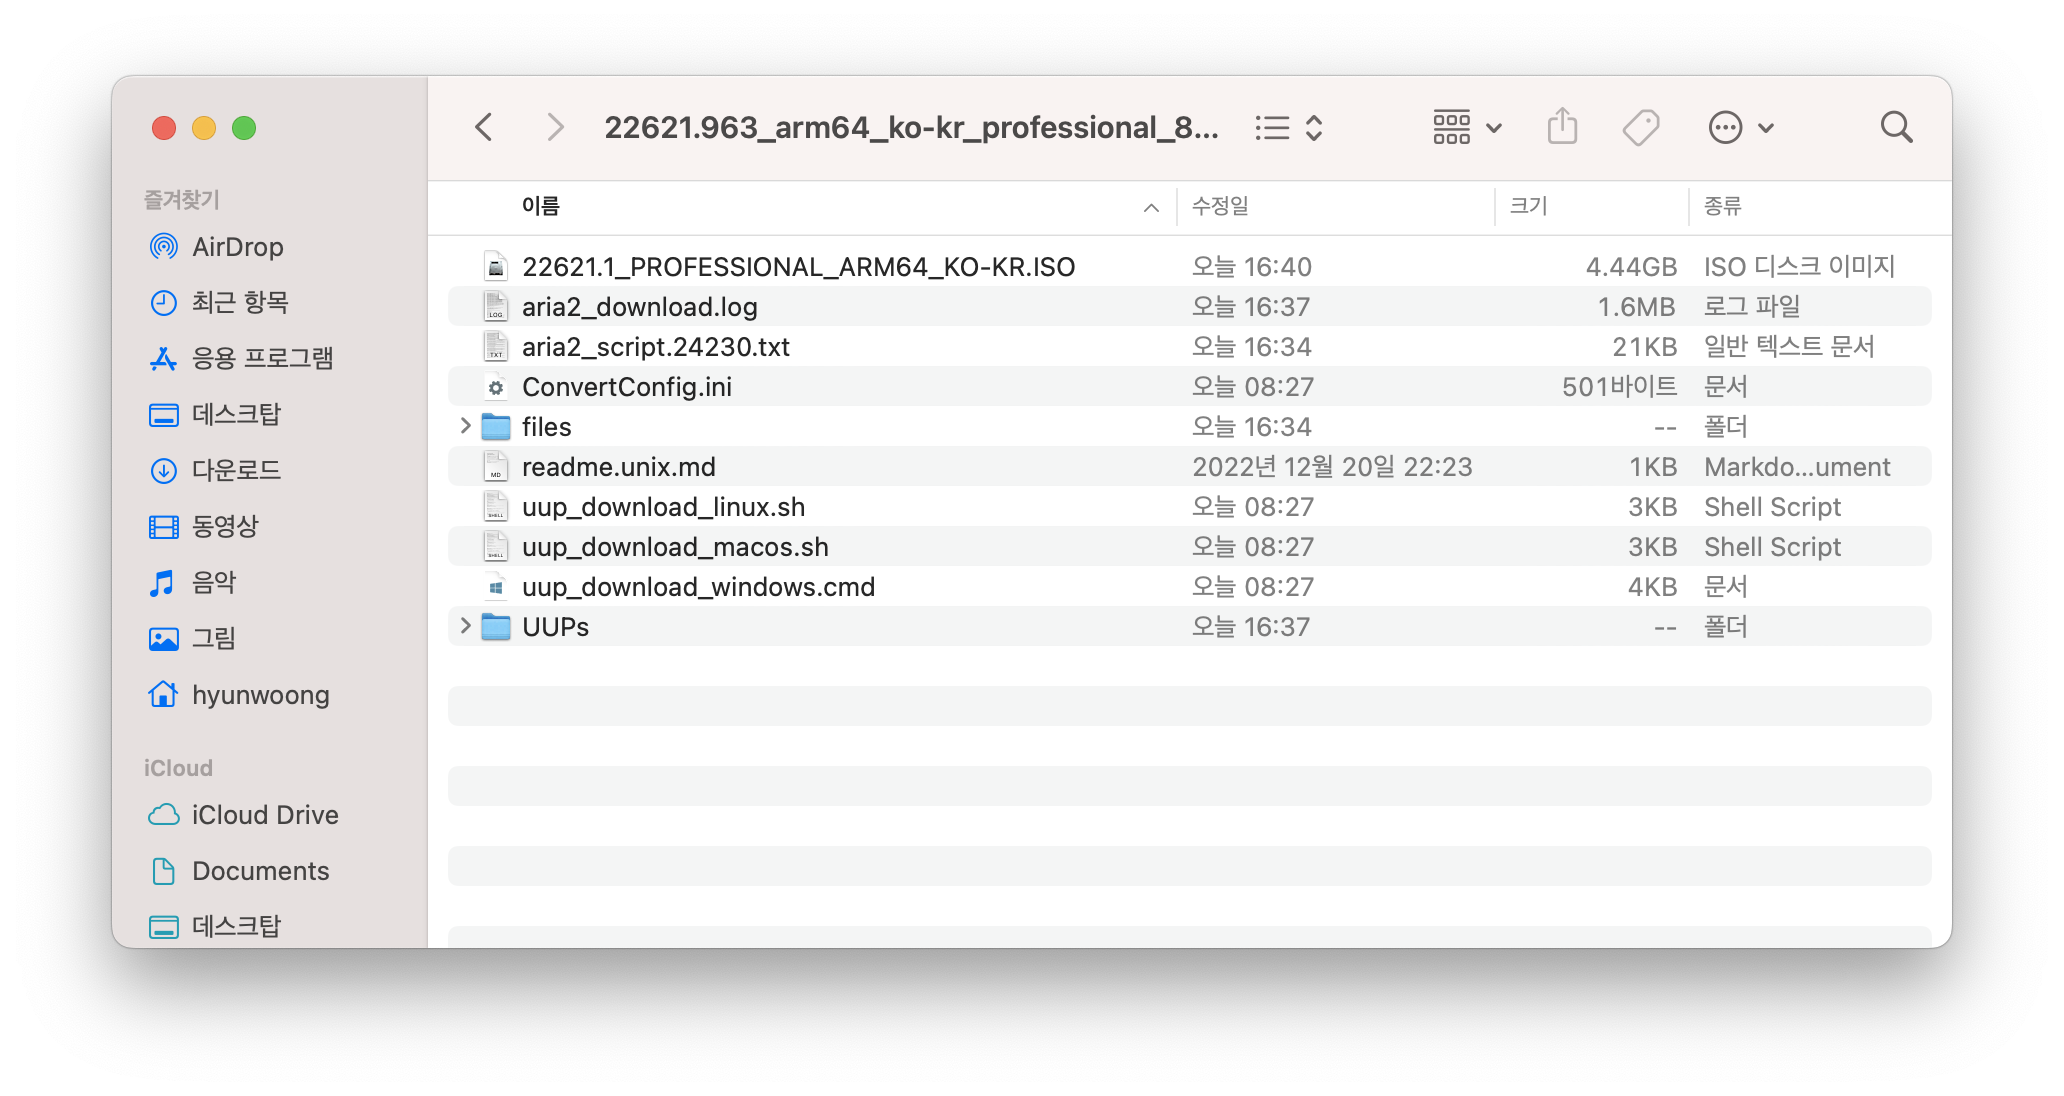Image resolution: width=2064 pixels, height=1096 pixels.
Task: Go back with the left arrow
Action: click(484, 127)
